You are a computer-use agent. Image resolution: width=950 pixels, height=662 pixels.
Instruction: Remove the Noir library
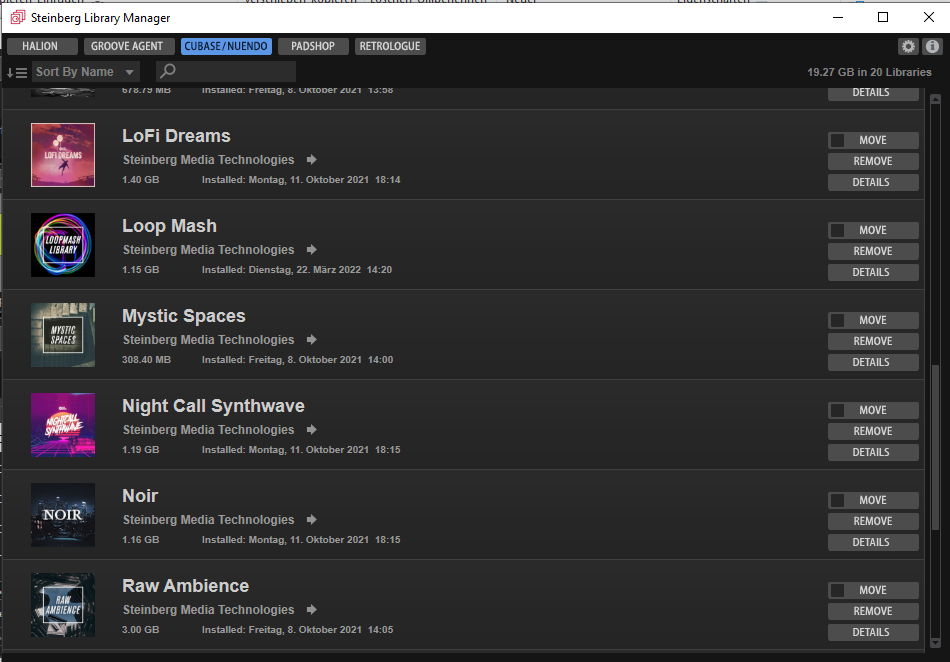[x=873, y=521]
